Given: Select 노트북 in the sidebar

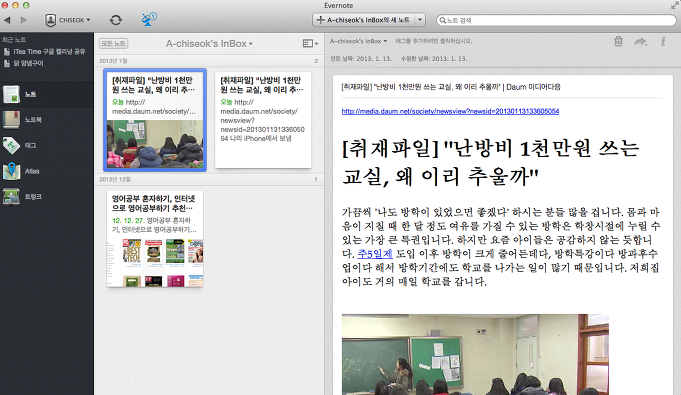Looking at the screenshot, I should pyautogui.click(x=46, y=119).
